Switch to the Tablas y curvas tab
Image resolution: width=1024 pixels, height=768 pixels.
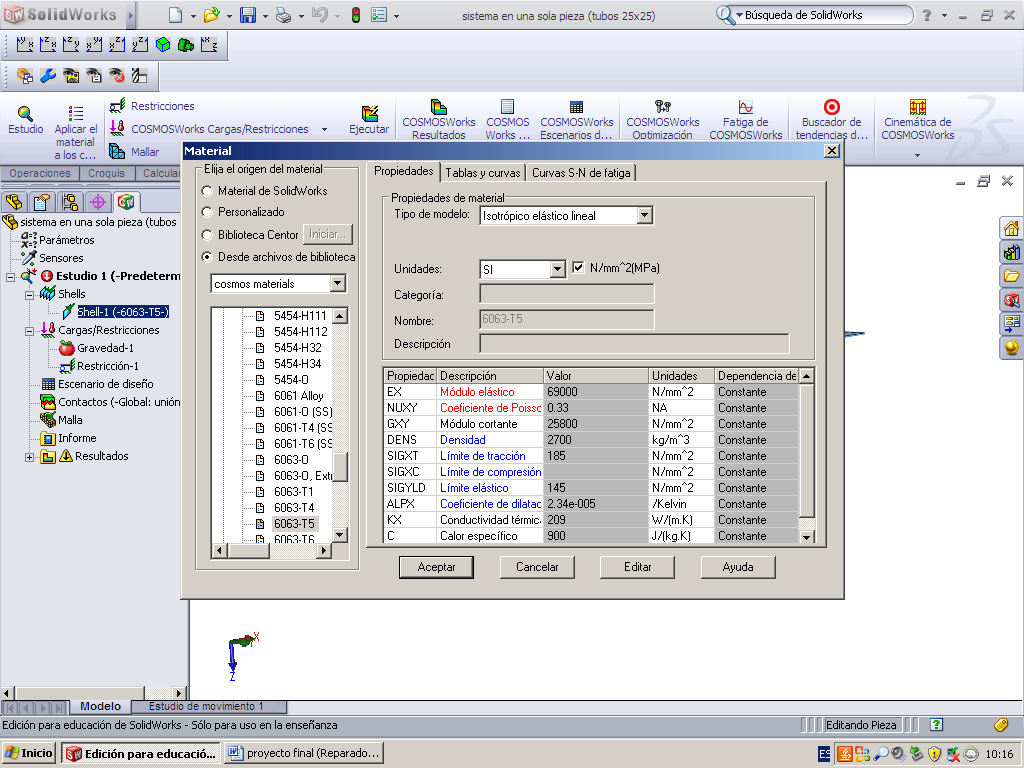coord(483,173)
